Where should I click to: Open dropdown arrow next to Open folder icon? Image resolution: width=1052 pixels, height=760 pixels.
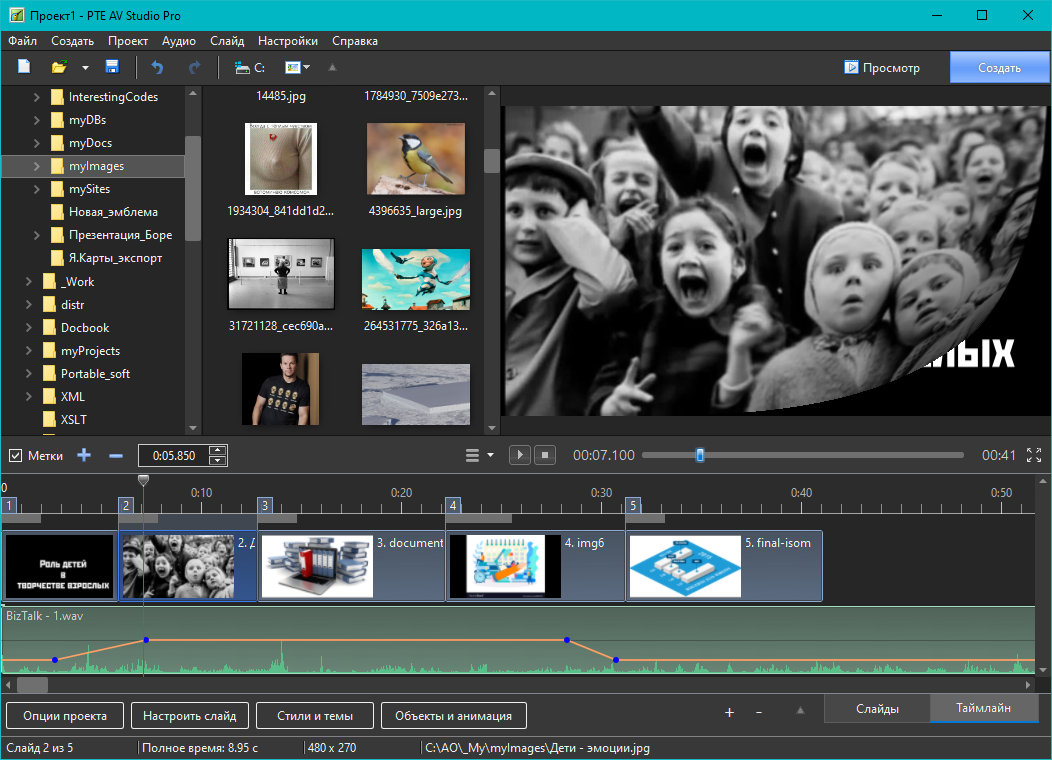click(85, 68)
